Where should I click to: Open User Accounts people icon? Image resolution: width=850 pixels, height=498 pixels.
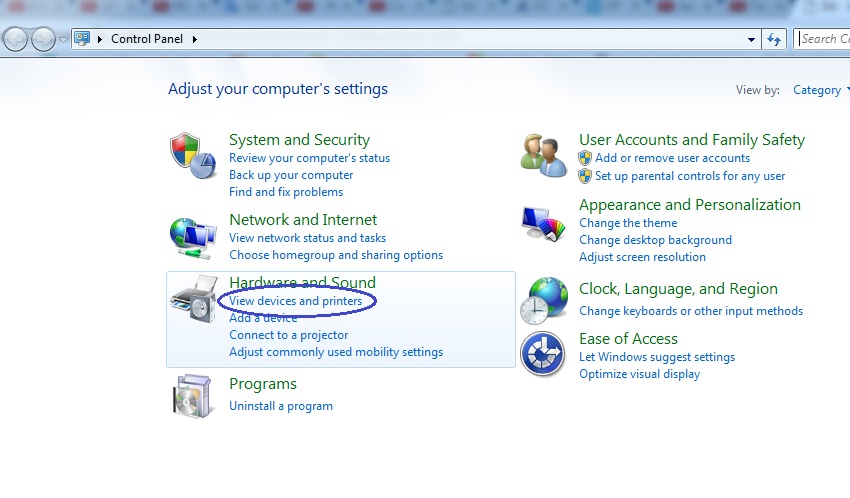[543, 156]
